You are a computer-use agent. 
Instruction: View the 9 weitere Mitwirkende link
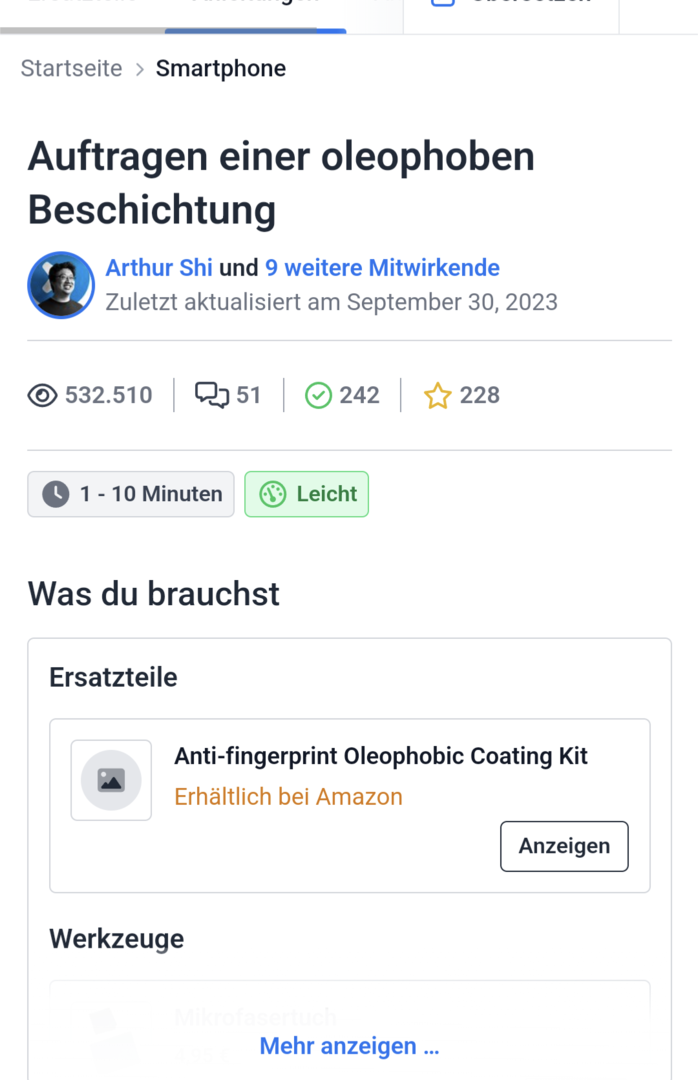click(x=382, y=268)
